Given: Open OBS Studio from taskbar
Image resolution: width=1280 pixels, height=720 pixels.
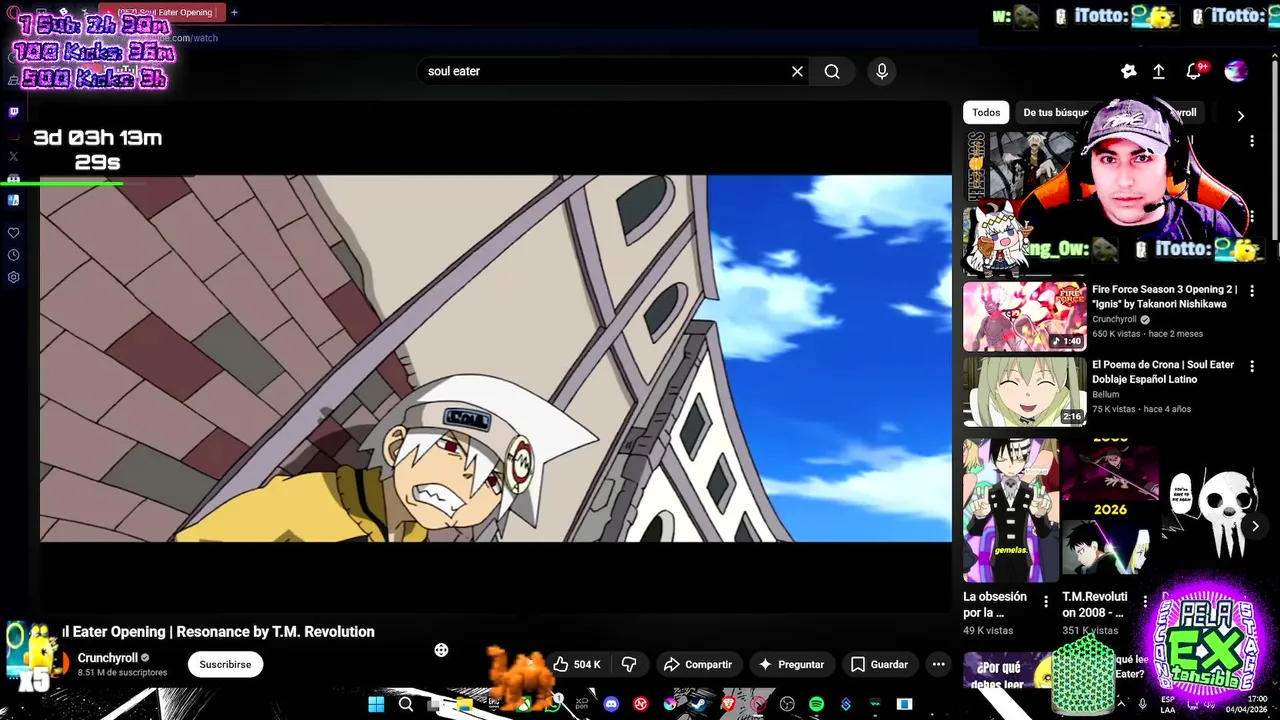Looking at the screenshot, I should point(787,704).
